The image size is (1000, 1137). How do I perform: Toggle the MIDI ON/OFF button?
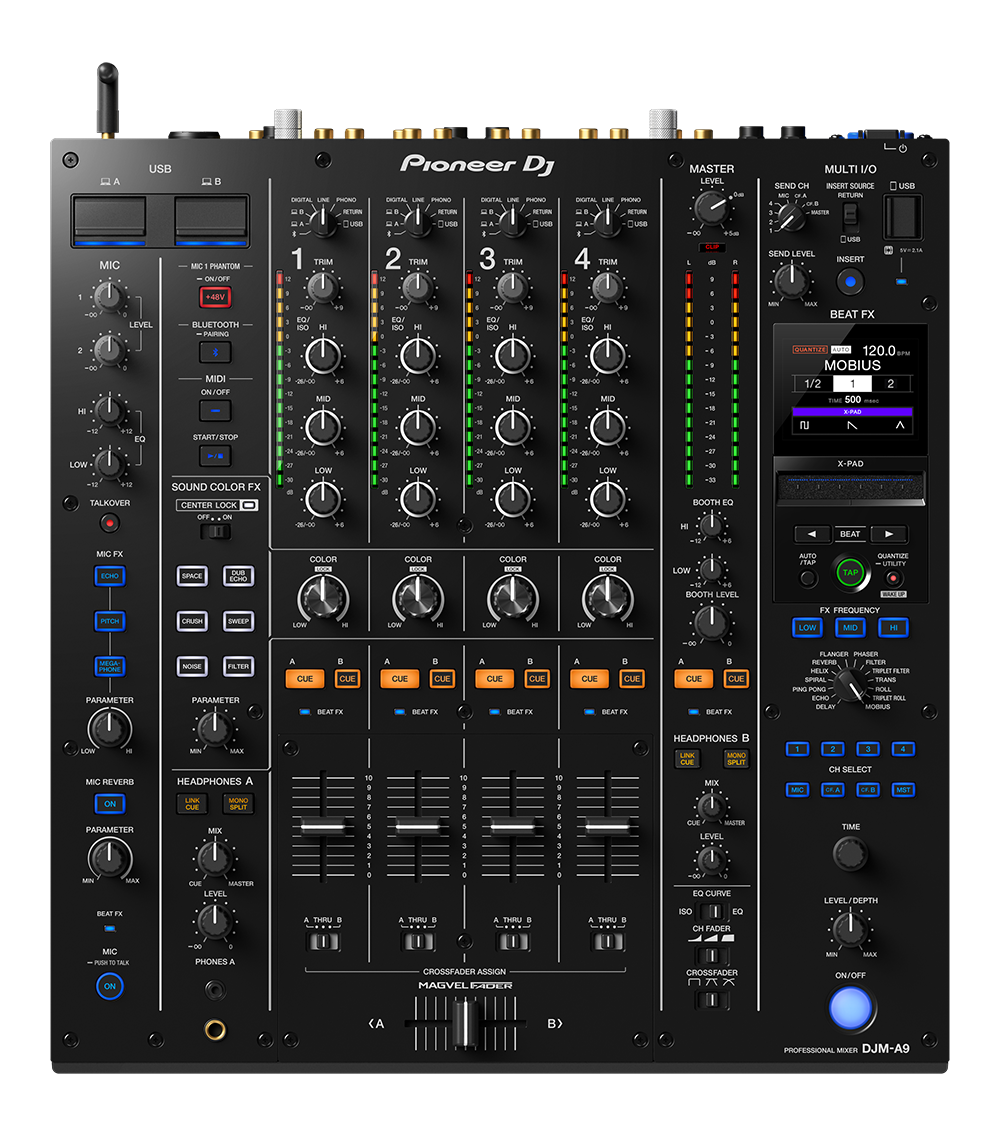tap(215, 410)
